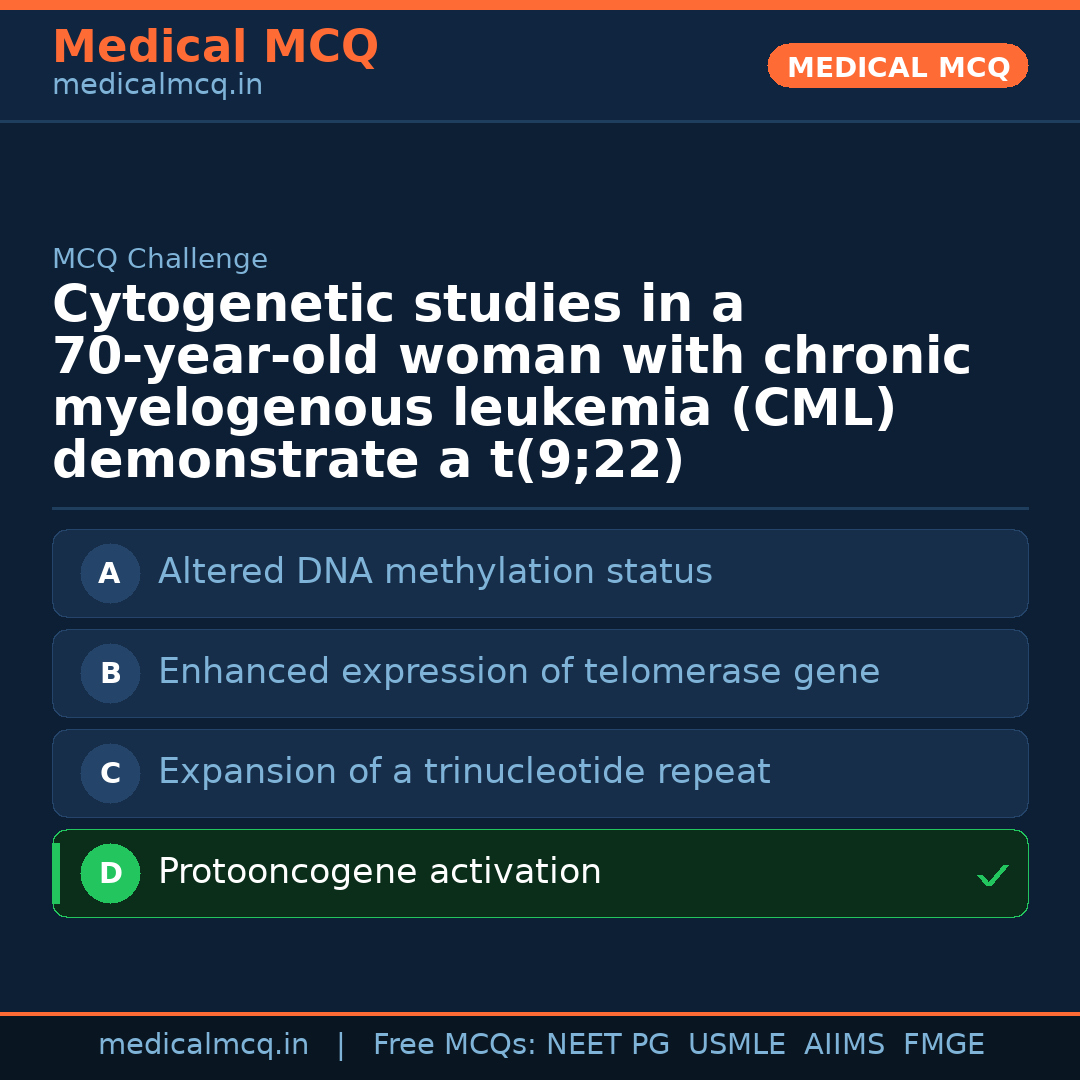1080x1080 pixels.
Task: Choose 'Enhanced expression of telomerase gene' text
Action: click(x=519, y=672)
